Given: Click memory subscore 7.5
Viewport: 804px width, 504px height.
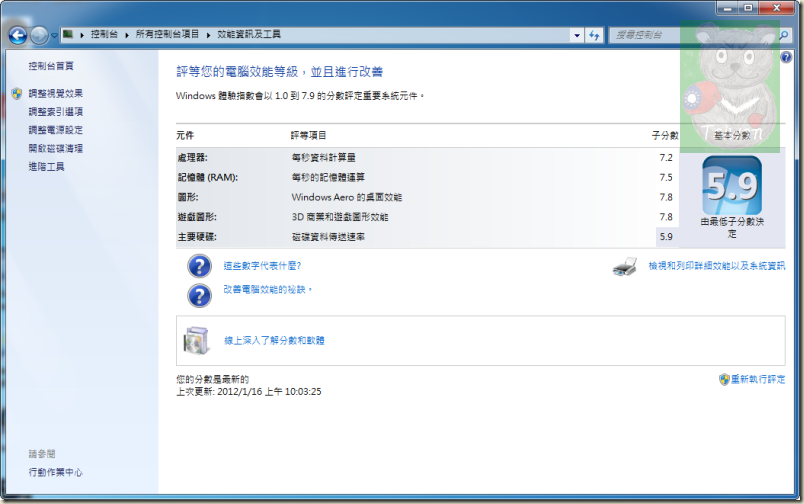Looking at the screenshot, I should coord(666,177).
